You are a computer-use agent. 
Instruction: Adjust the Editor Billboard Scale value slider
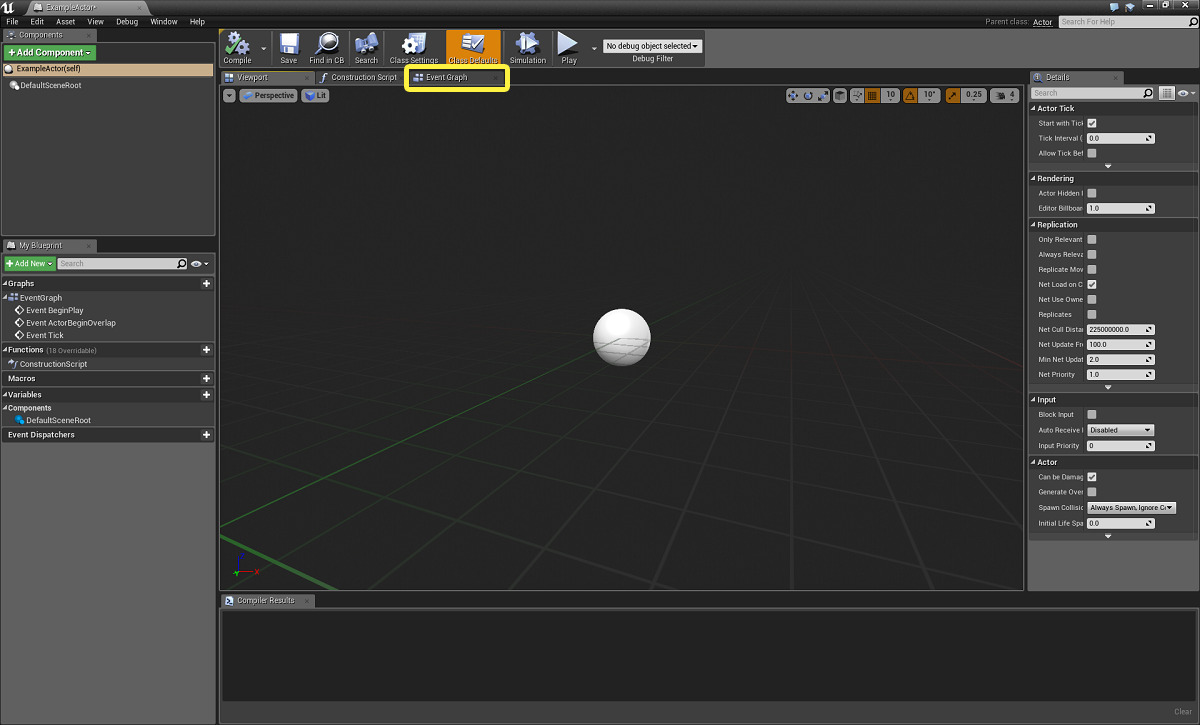point(1118,208)
